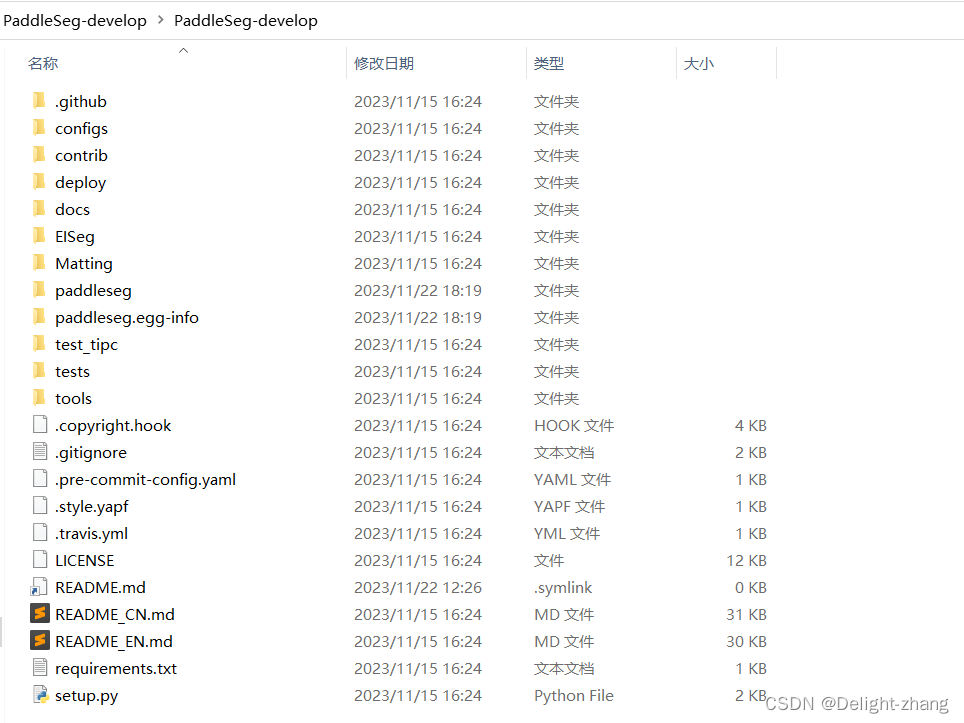
Task: Select the paddleseg folder name
Action: click(93, 291)
